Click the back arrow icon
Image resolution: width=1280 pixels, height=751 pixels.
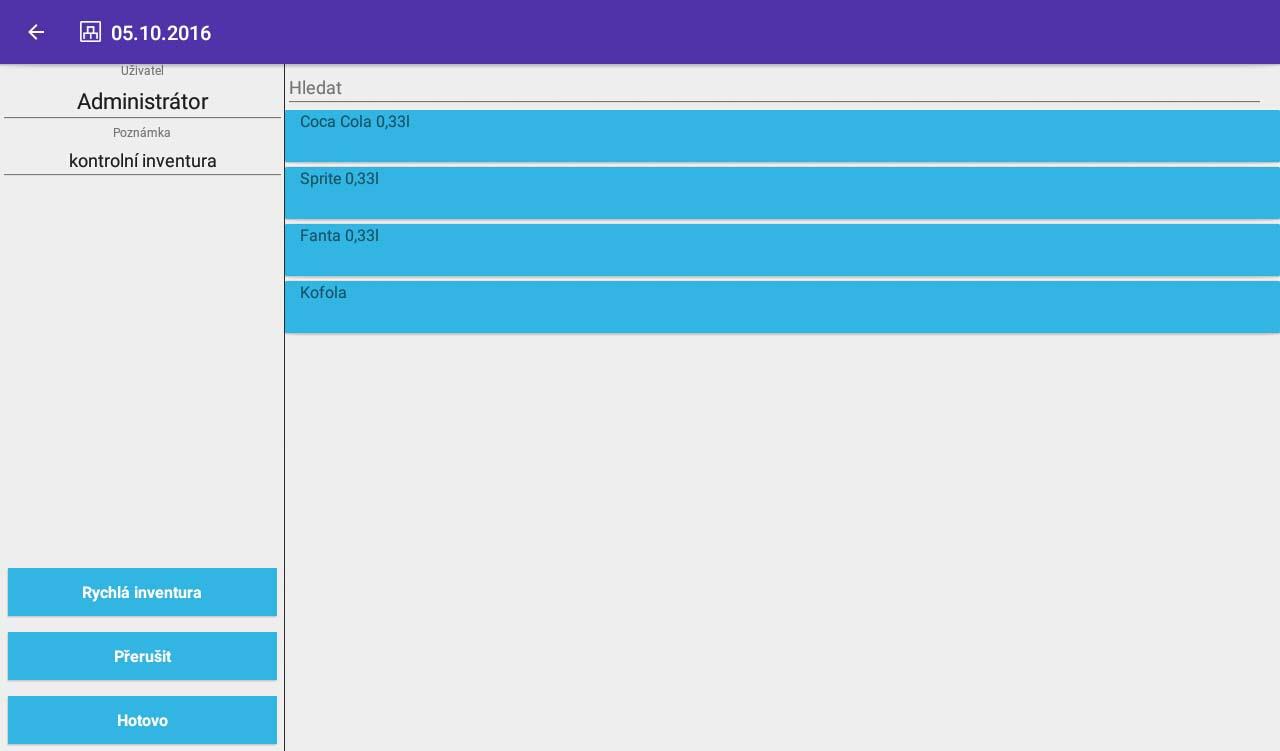36,32
